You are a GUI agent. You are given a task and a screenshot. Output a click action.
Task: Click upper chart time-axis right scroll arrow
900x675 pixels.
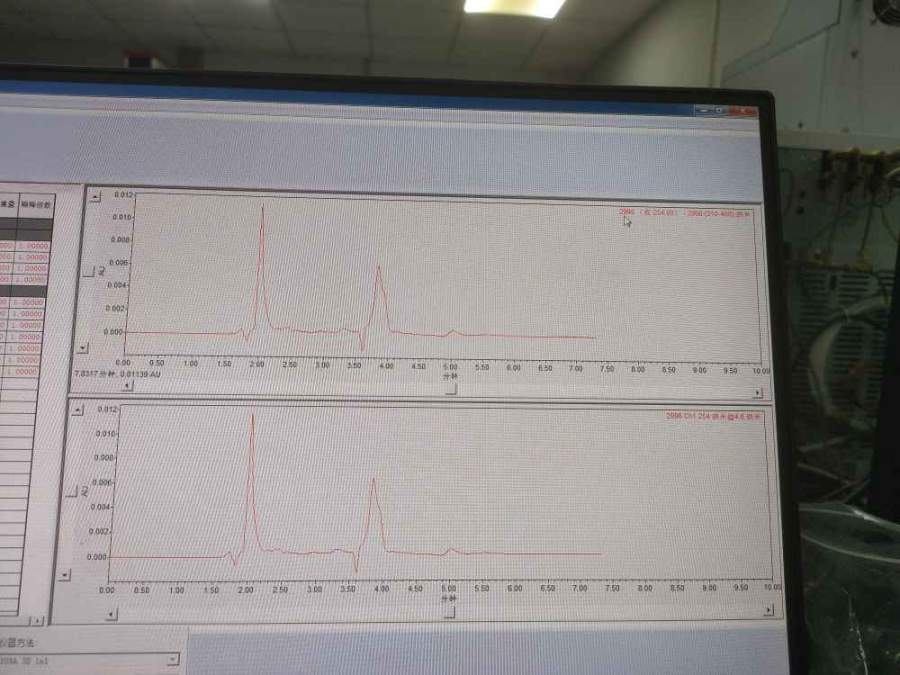(758, 393)
